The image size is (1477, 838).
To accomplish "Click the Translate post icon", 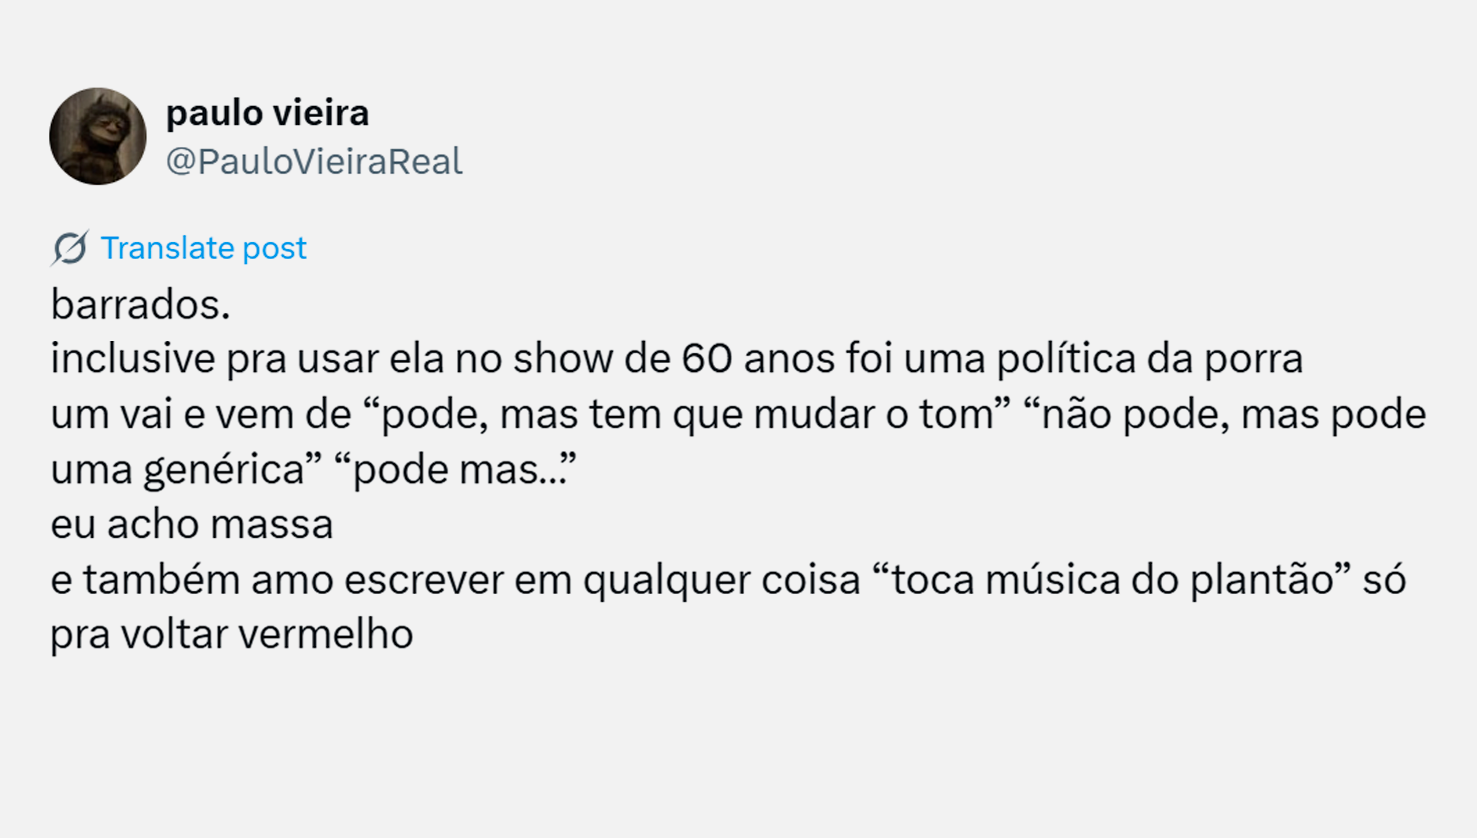I will coord(70,248).
